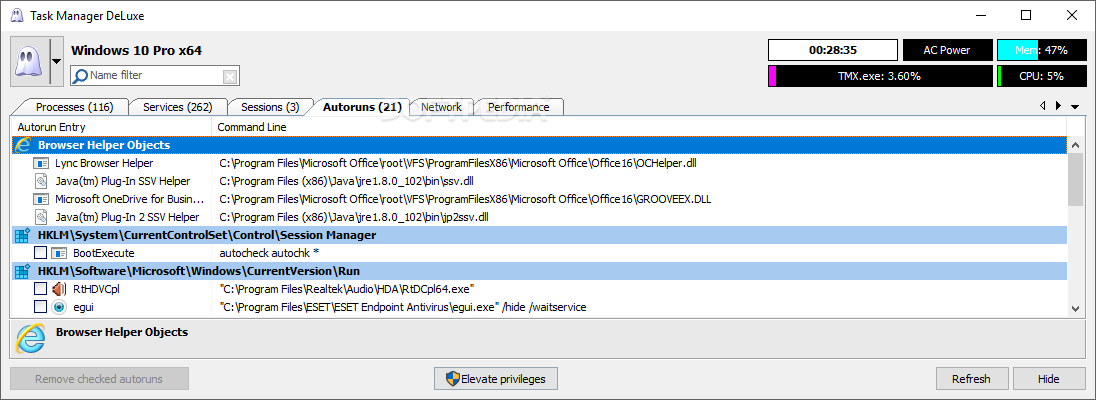This screenshot has height=400, width=1096.
Task: Switch to the Processes (116) tab
Action: 75,107
